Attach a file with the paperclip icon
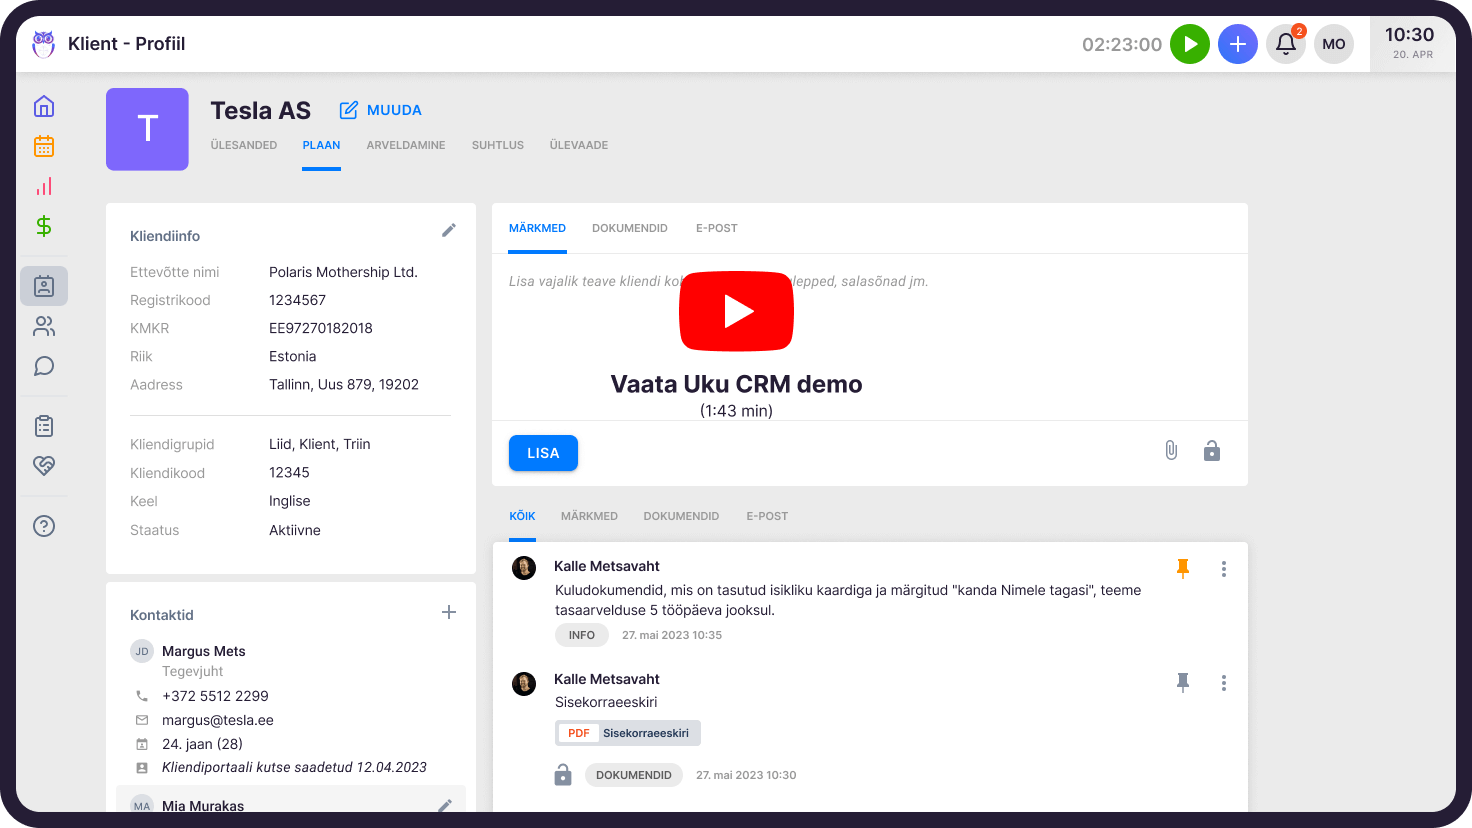 1171,451
